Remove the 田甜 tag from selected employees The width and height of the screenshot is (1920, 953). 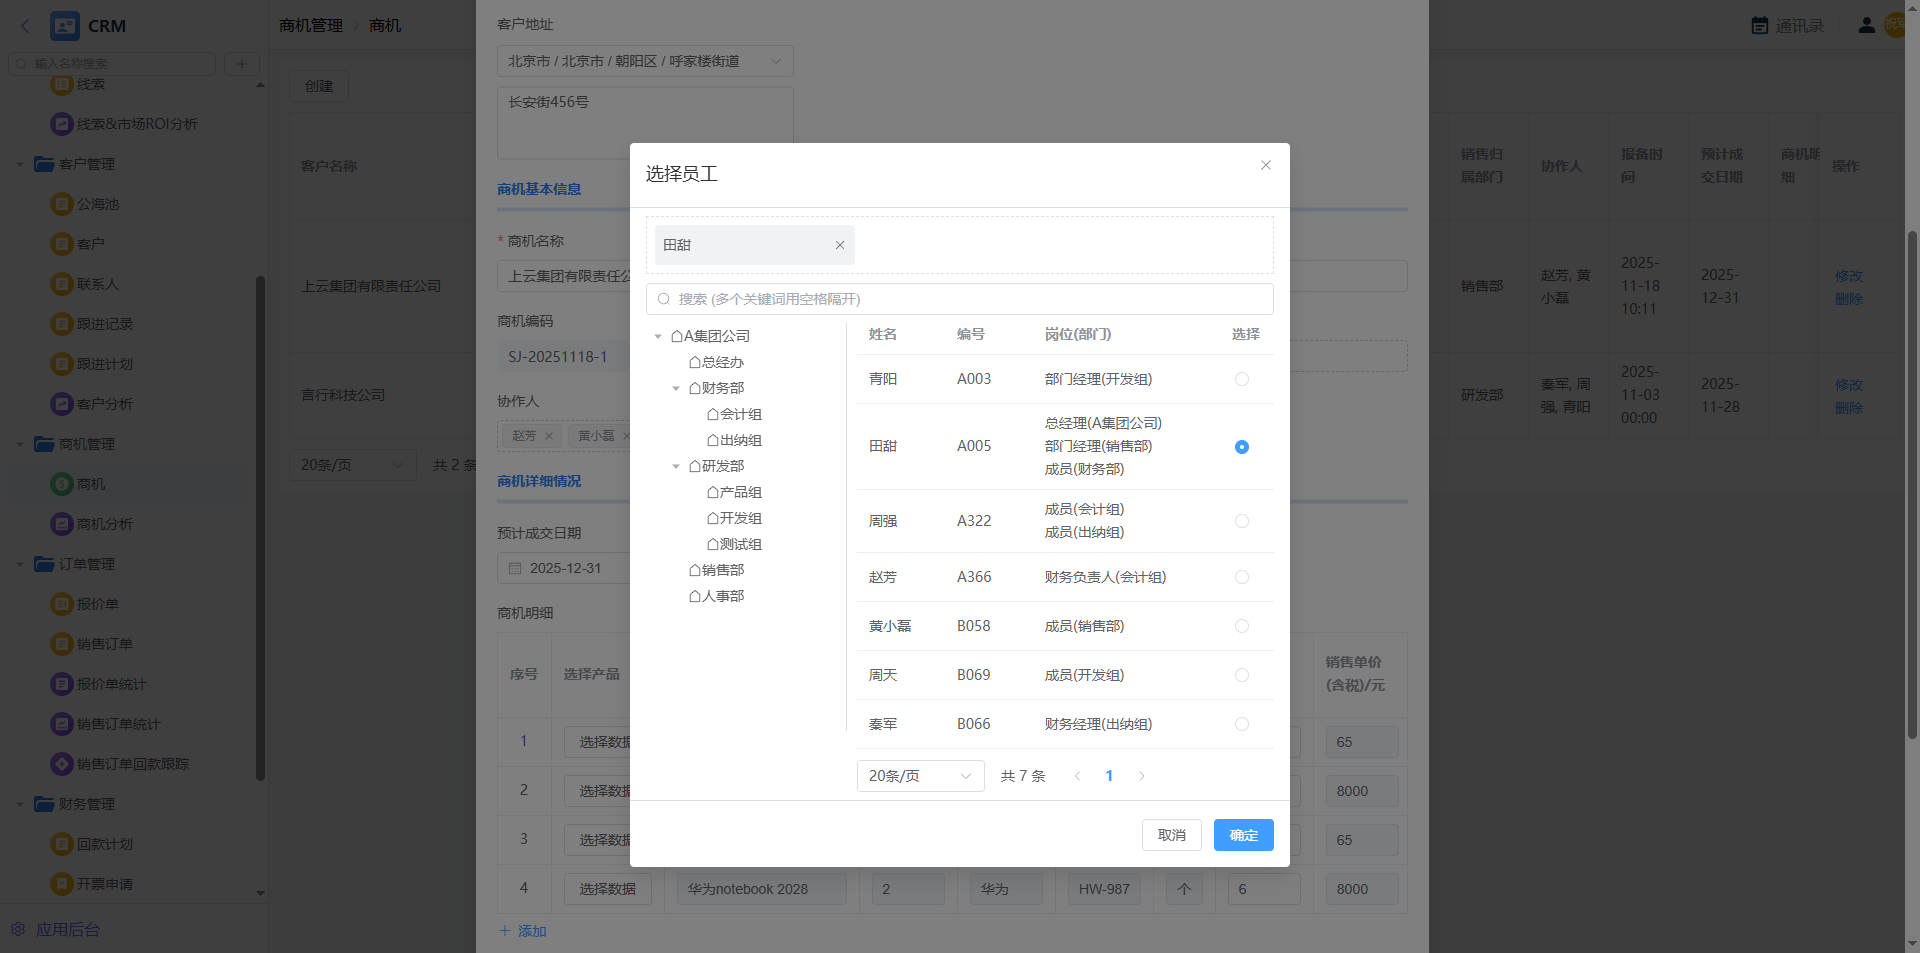point(840,245)
